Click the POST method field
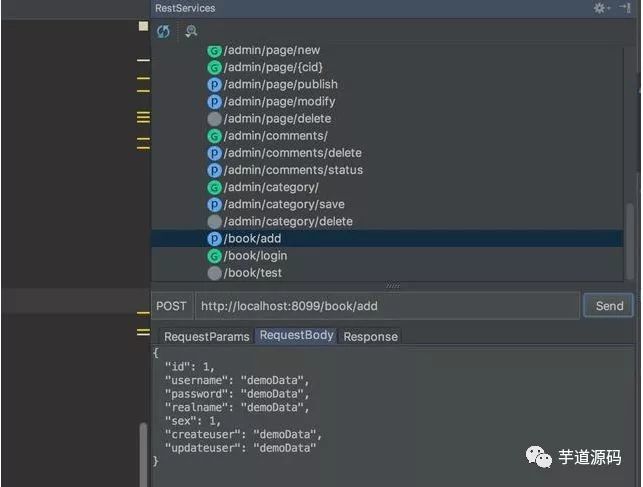The height and width of the screenshot is (487, 643). pyautogui.click(x=171, y=306)
